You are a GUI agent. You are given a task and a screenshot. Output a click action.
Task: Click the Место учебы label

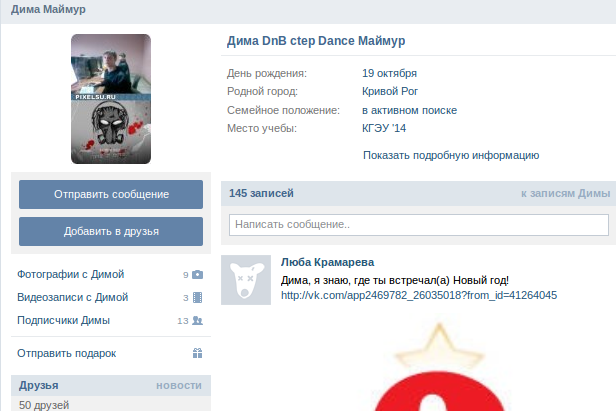click(x=262, y=128)
